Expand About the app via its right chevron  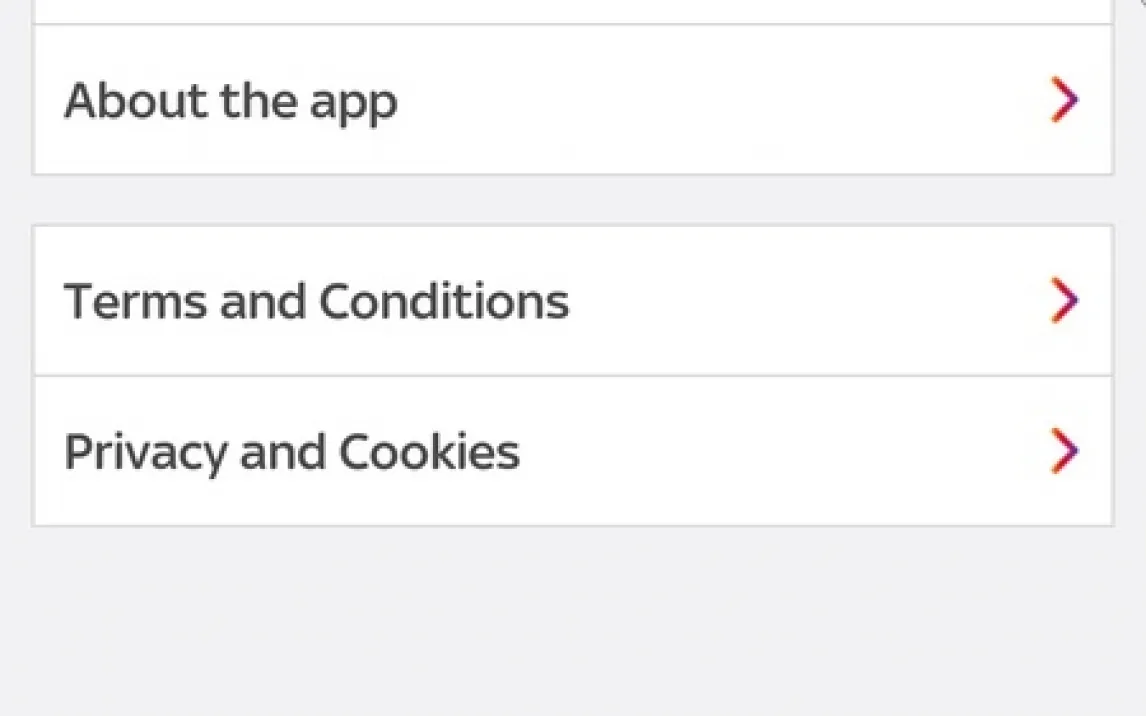(1064, 100)
